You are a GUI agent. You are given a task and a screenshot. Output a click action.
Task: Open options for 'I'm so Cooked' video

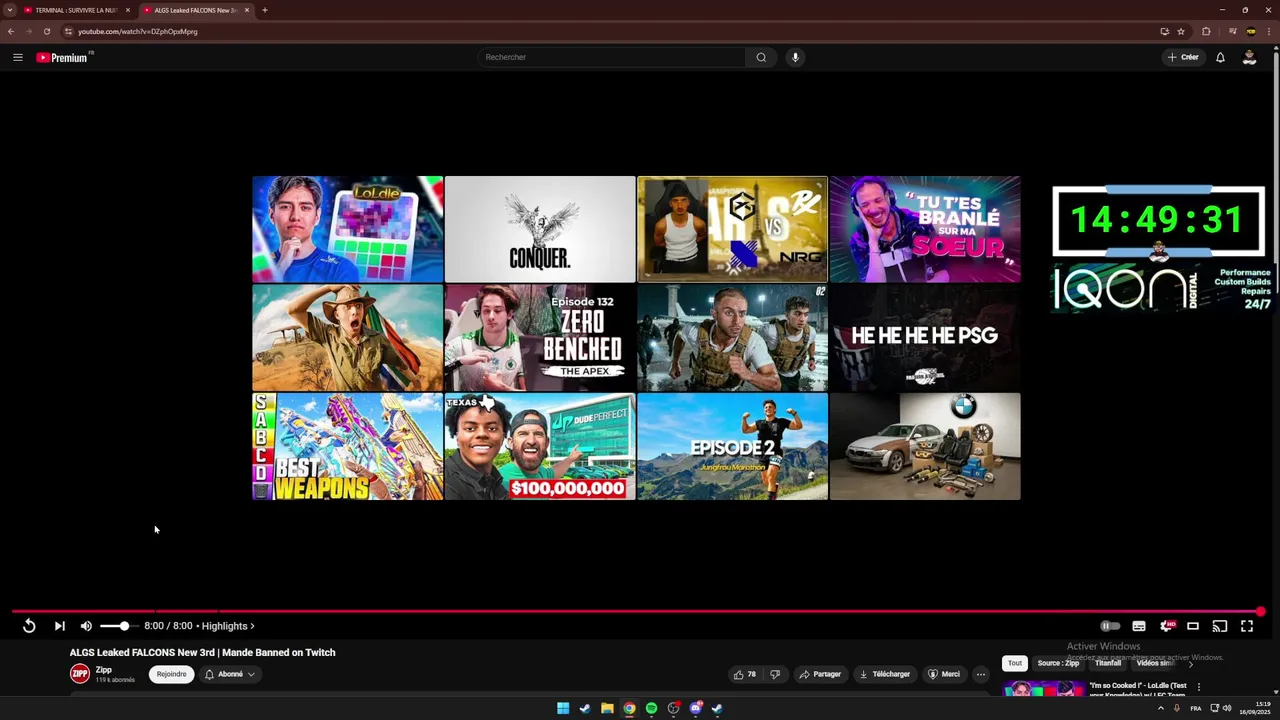tap(1198, 687)
